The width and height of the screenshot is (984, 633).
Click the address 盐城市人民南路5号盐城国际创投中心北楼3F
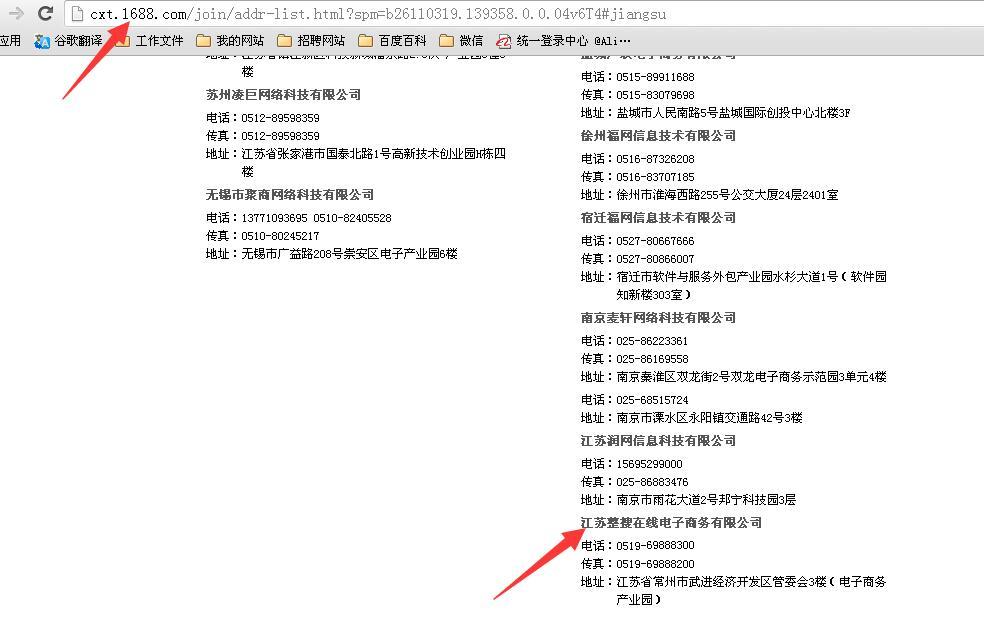pyautogui.click(x=733, y=113)
